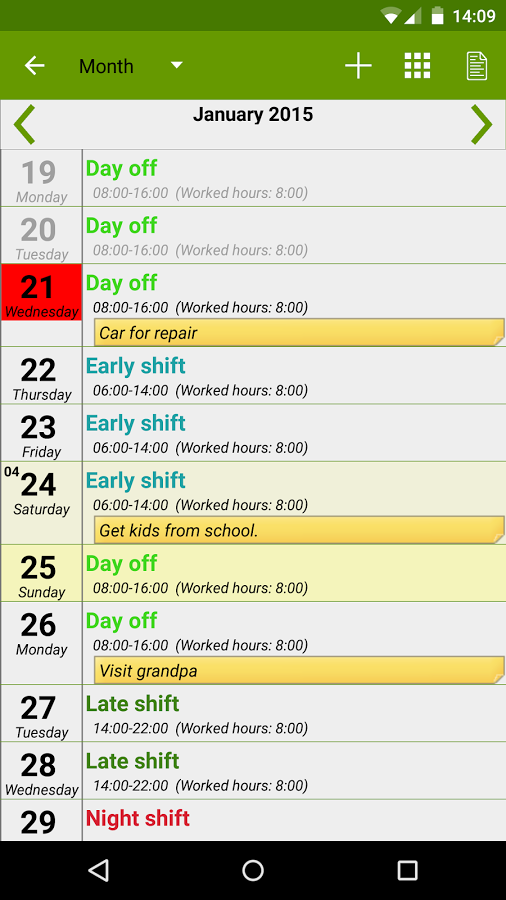
Task: Open the Month view dropdown
Action: 131,66
